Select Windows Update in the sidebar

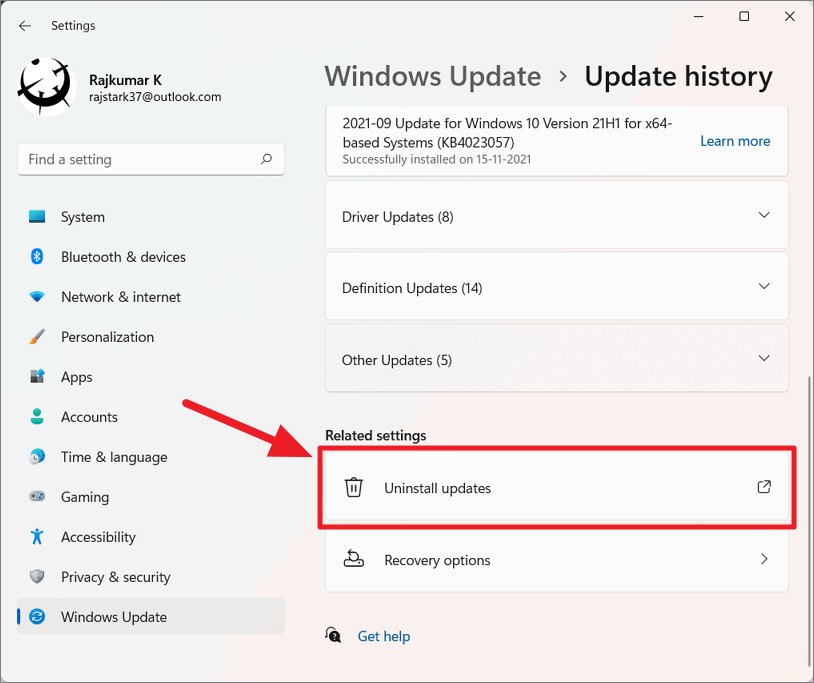pos(151,617)
